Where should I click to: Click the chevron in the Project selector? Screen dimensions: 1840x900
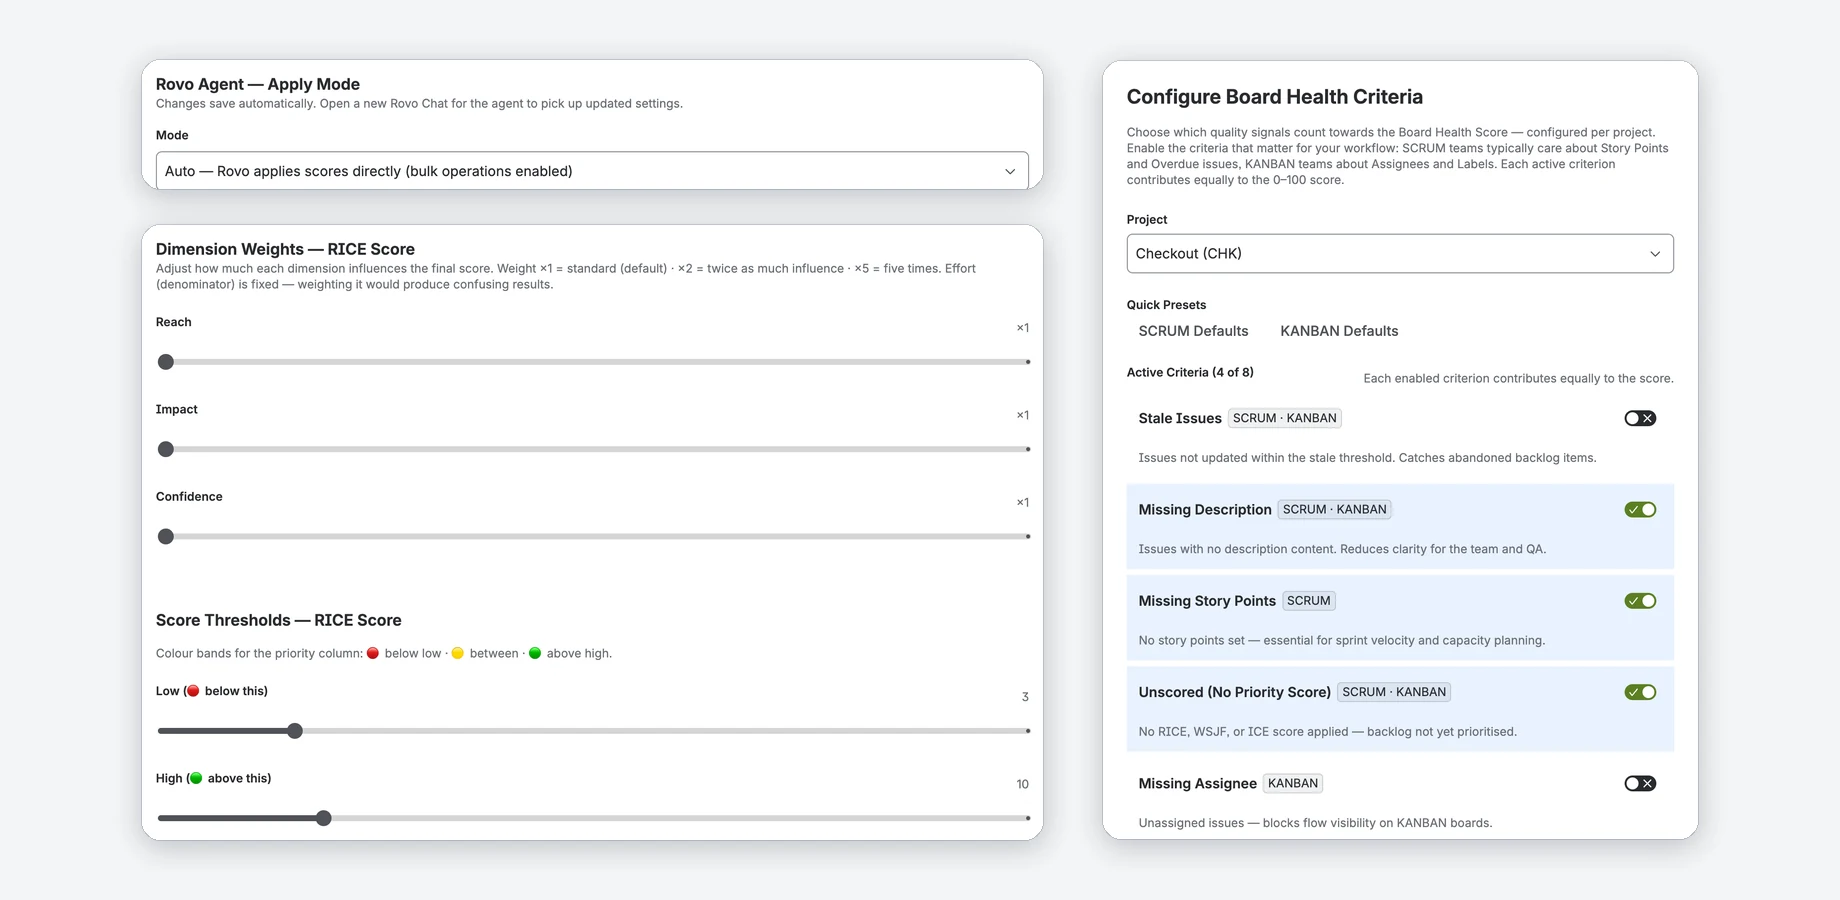coord(1655,254)
